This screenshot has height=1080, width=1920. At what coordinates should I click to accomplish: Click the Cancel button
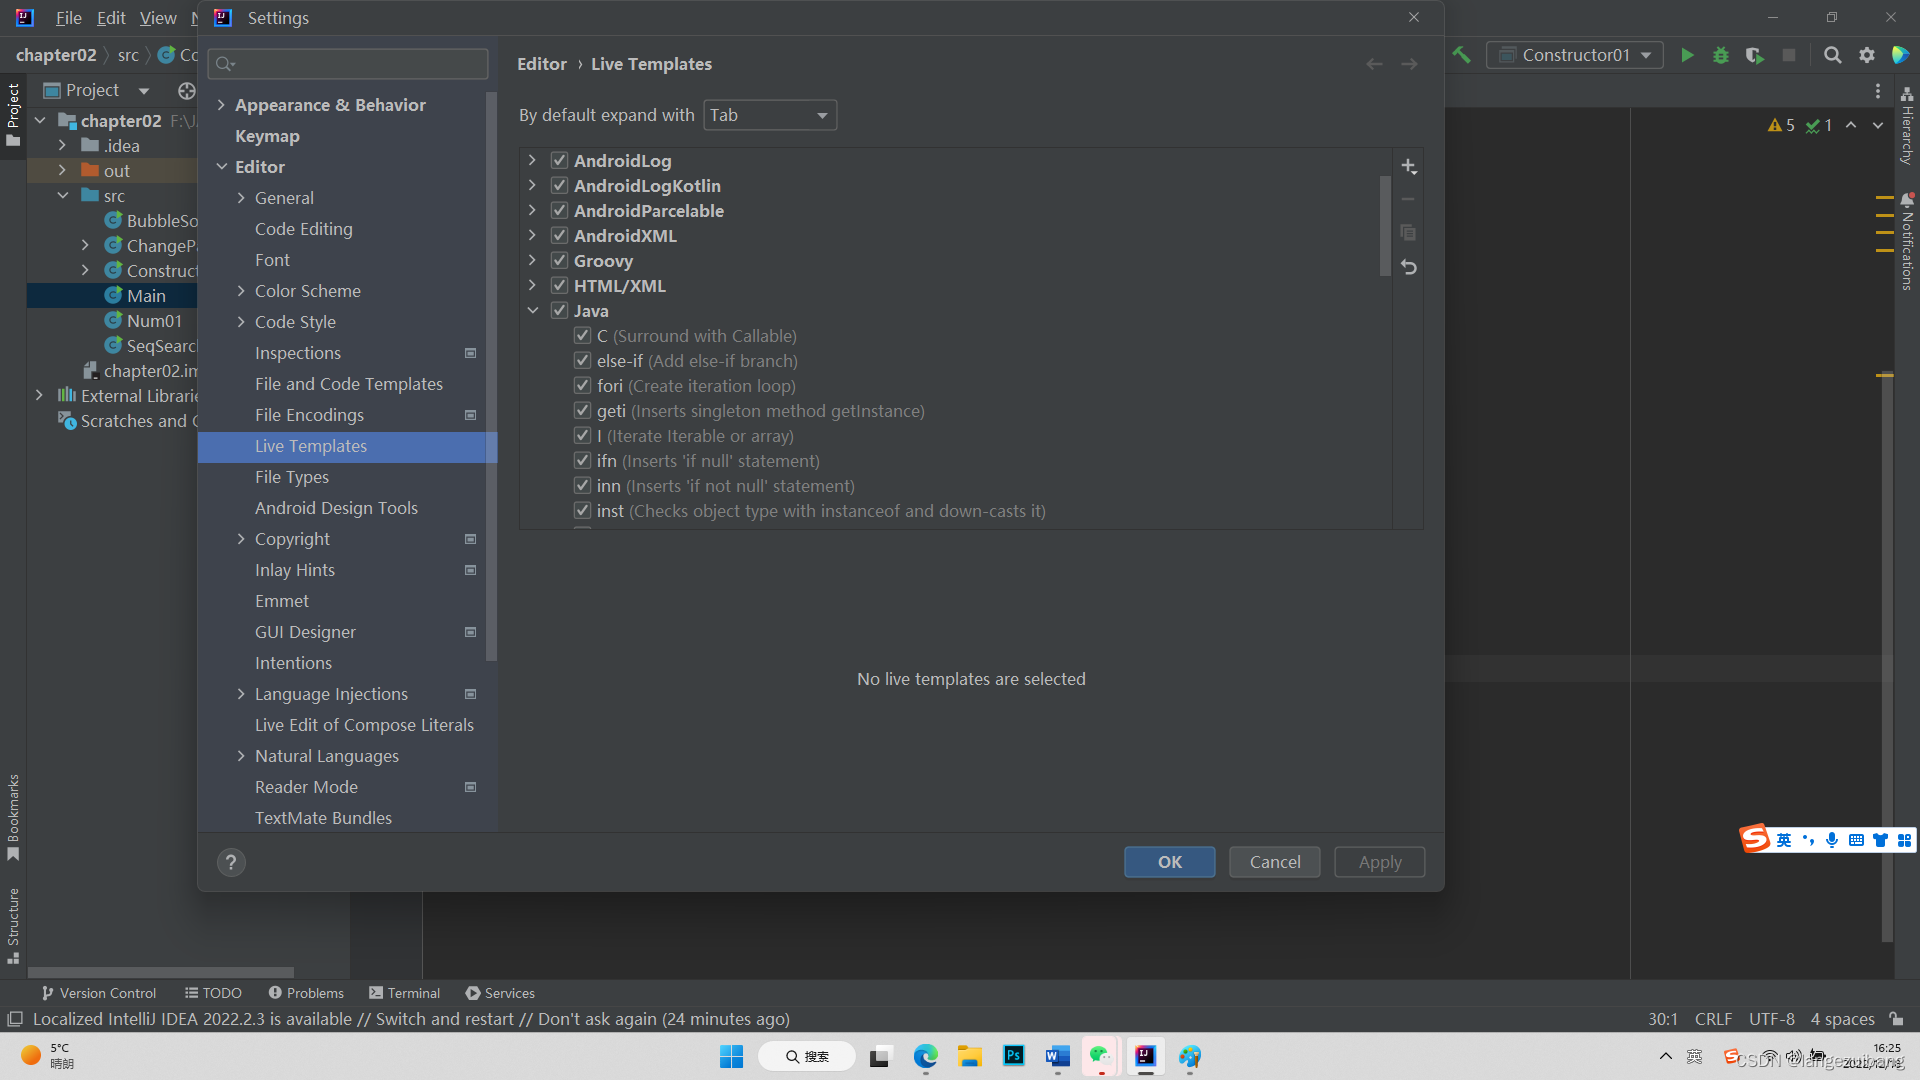(x=1274, y=862)
